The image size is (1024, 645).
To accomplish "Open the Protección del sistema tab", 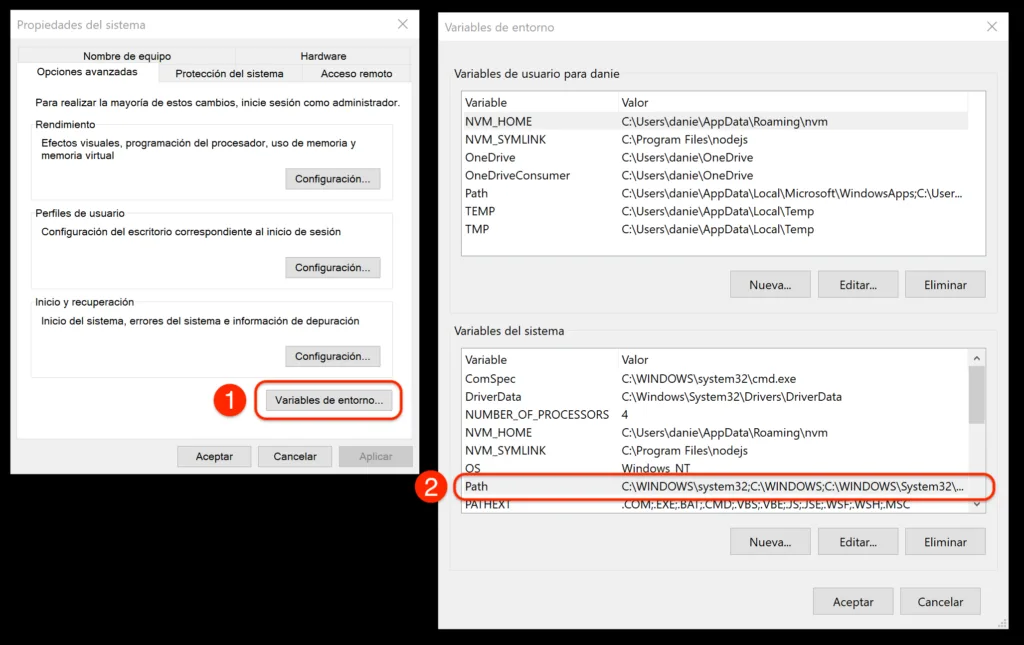I will coord(229,73).
